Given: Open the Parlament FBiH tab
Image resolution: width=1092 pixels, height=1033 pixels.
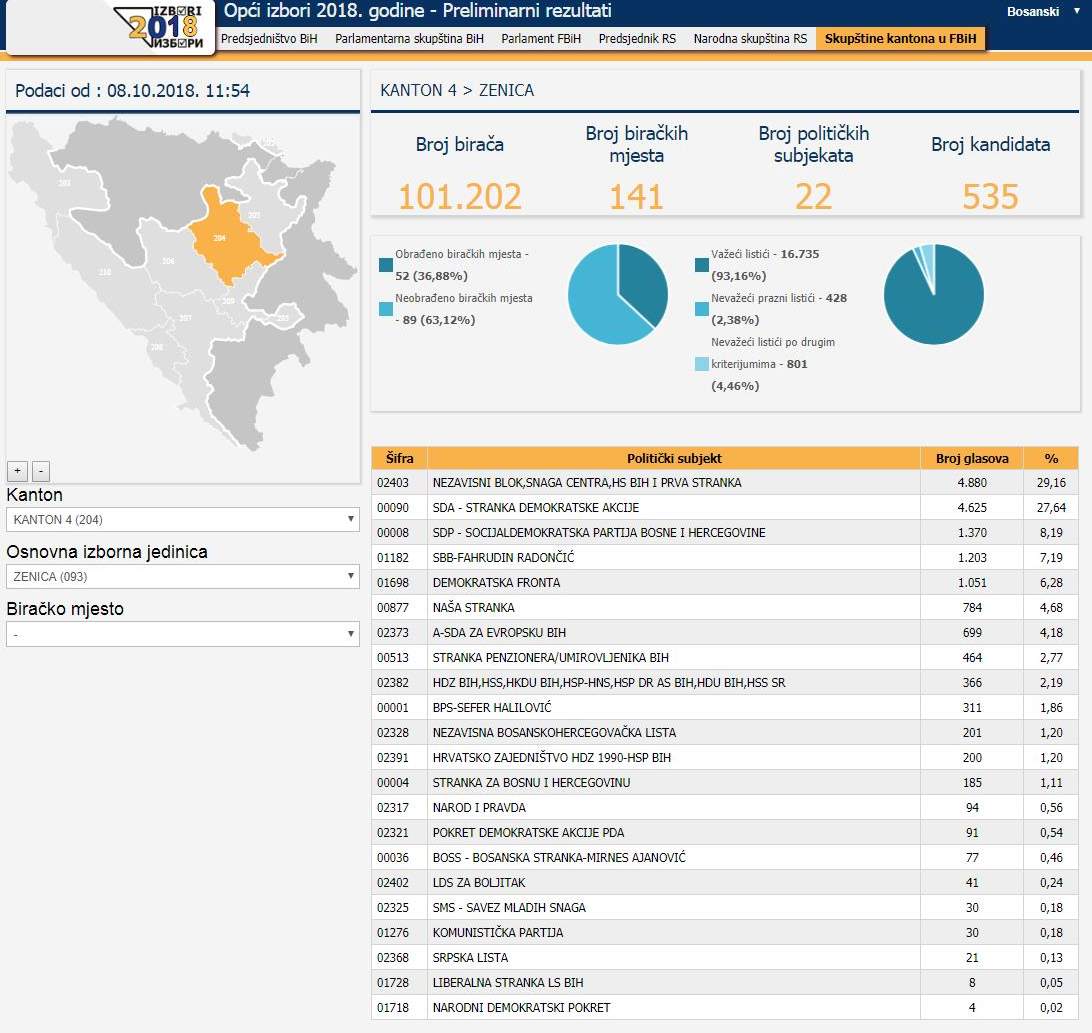Looking at the screenshot, I should click(541, 39).
